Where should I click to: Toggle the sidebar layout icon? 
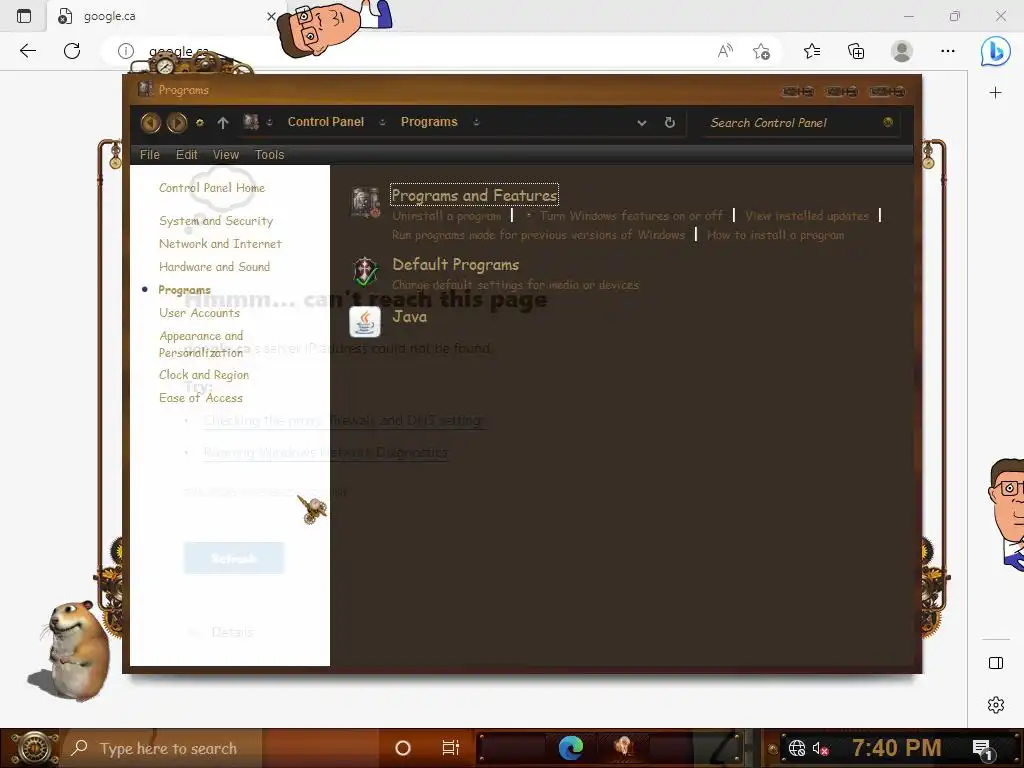coord(995,663)
